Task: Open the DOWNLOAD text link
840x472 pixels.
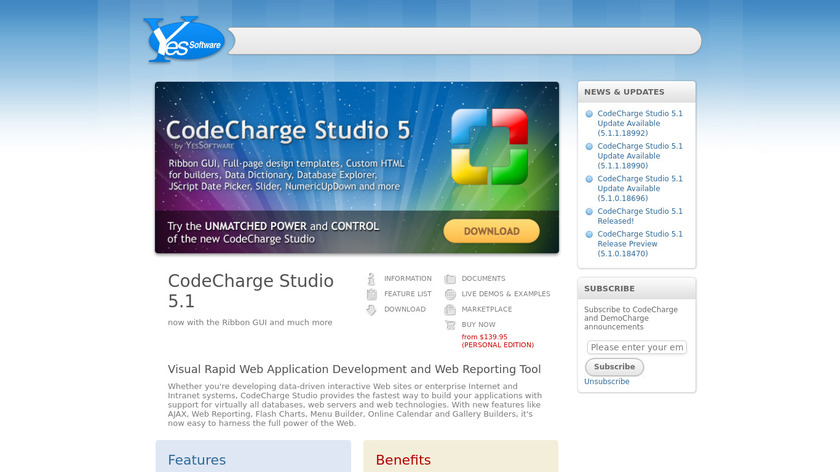Action: coord(405,309)
